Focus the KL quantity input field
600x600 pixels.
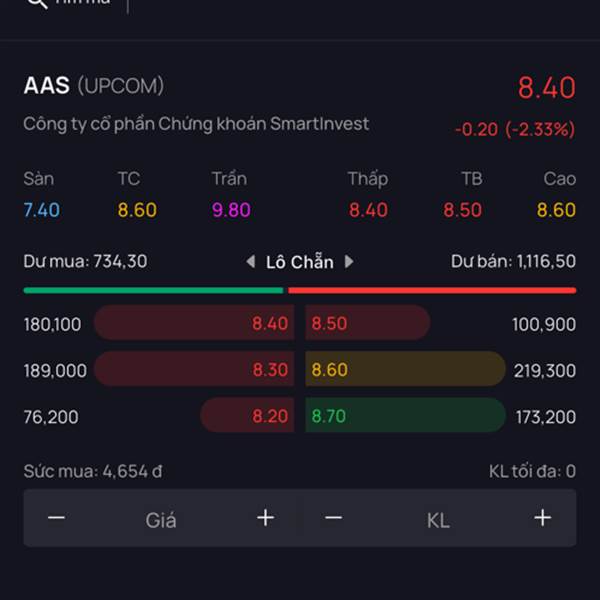(x=438, y=520)
